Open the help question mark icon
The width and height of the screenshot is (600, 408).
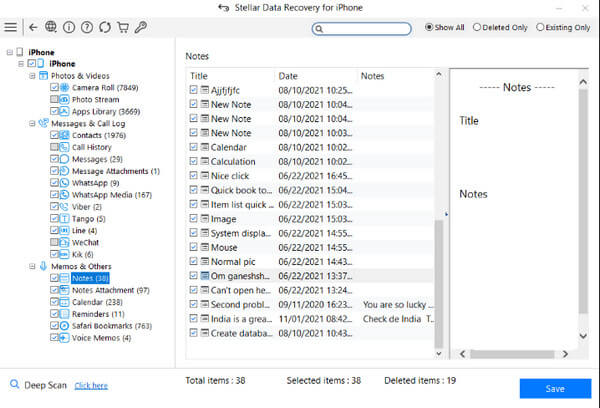tap(87, 27)
